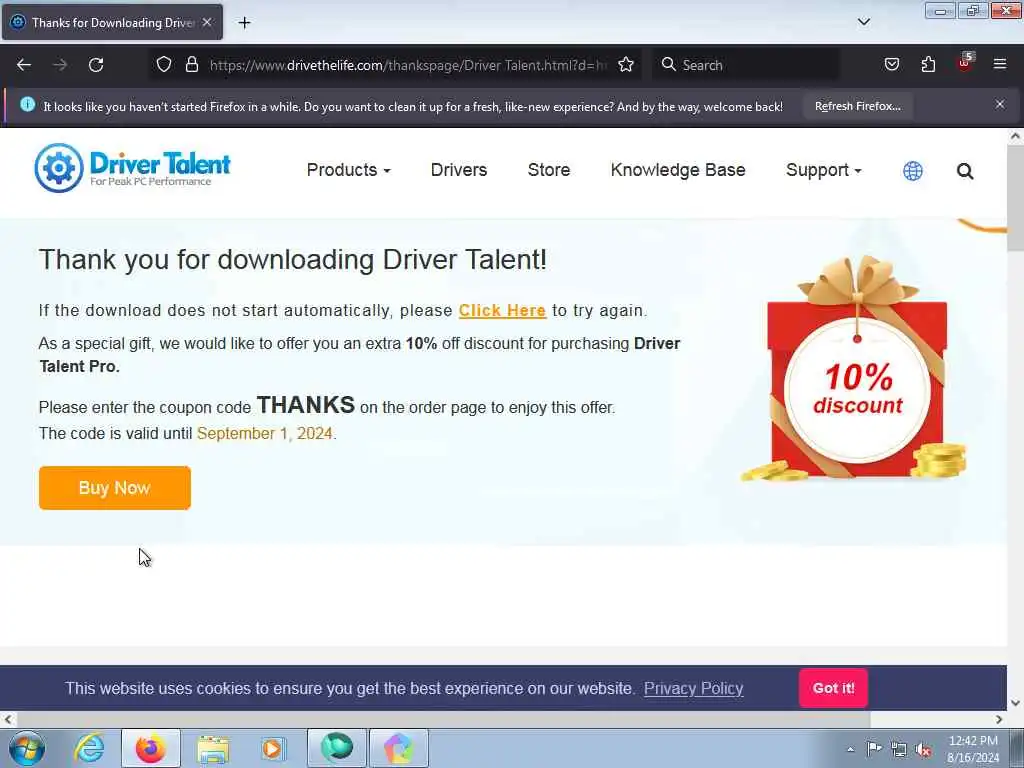Open the Drivers nav item
1024x768 pixels.
pos(459,170)
